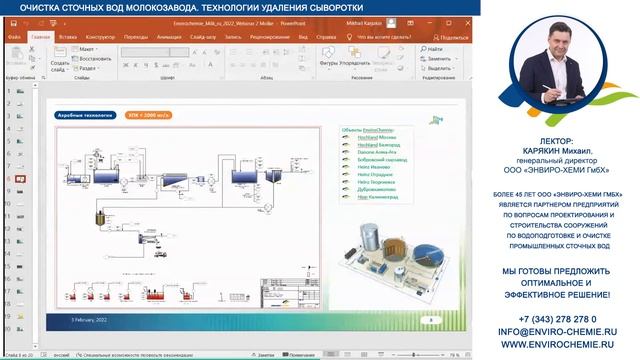Center text in paragraph group
Screen dimensions: 640x360
point(243,65)
